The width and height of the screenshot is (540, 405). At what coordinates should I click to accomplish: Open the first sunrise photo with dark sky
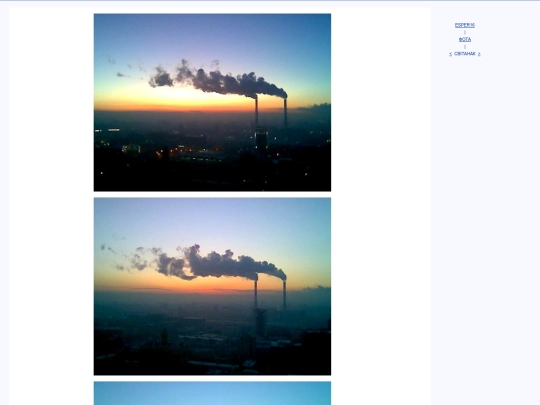click(x=212, y=102)
